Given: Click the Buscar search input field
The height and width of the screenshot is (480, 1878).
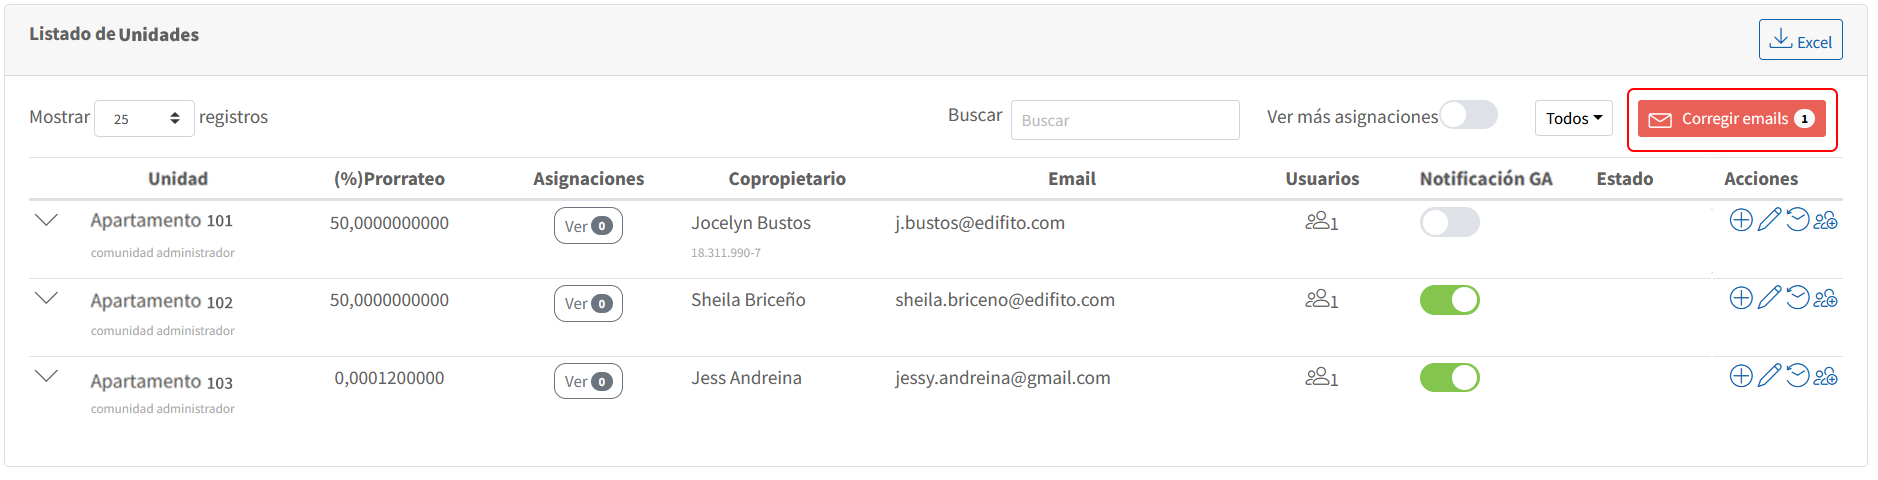Looking at the screenshot, I should [x=1125, y=120].
